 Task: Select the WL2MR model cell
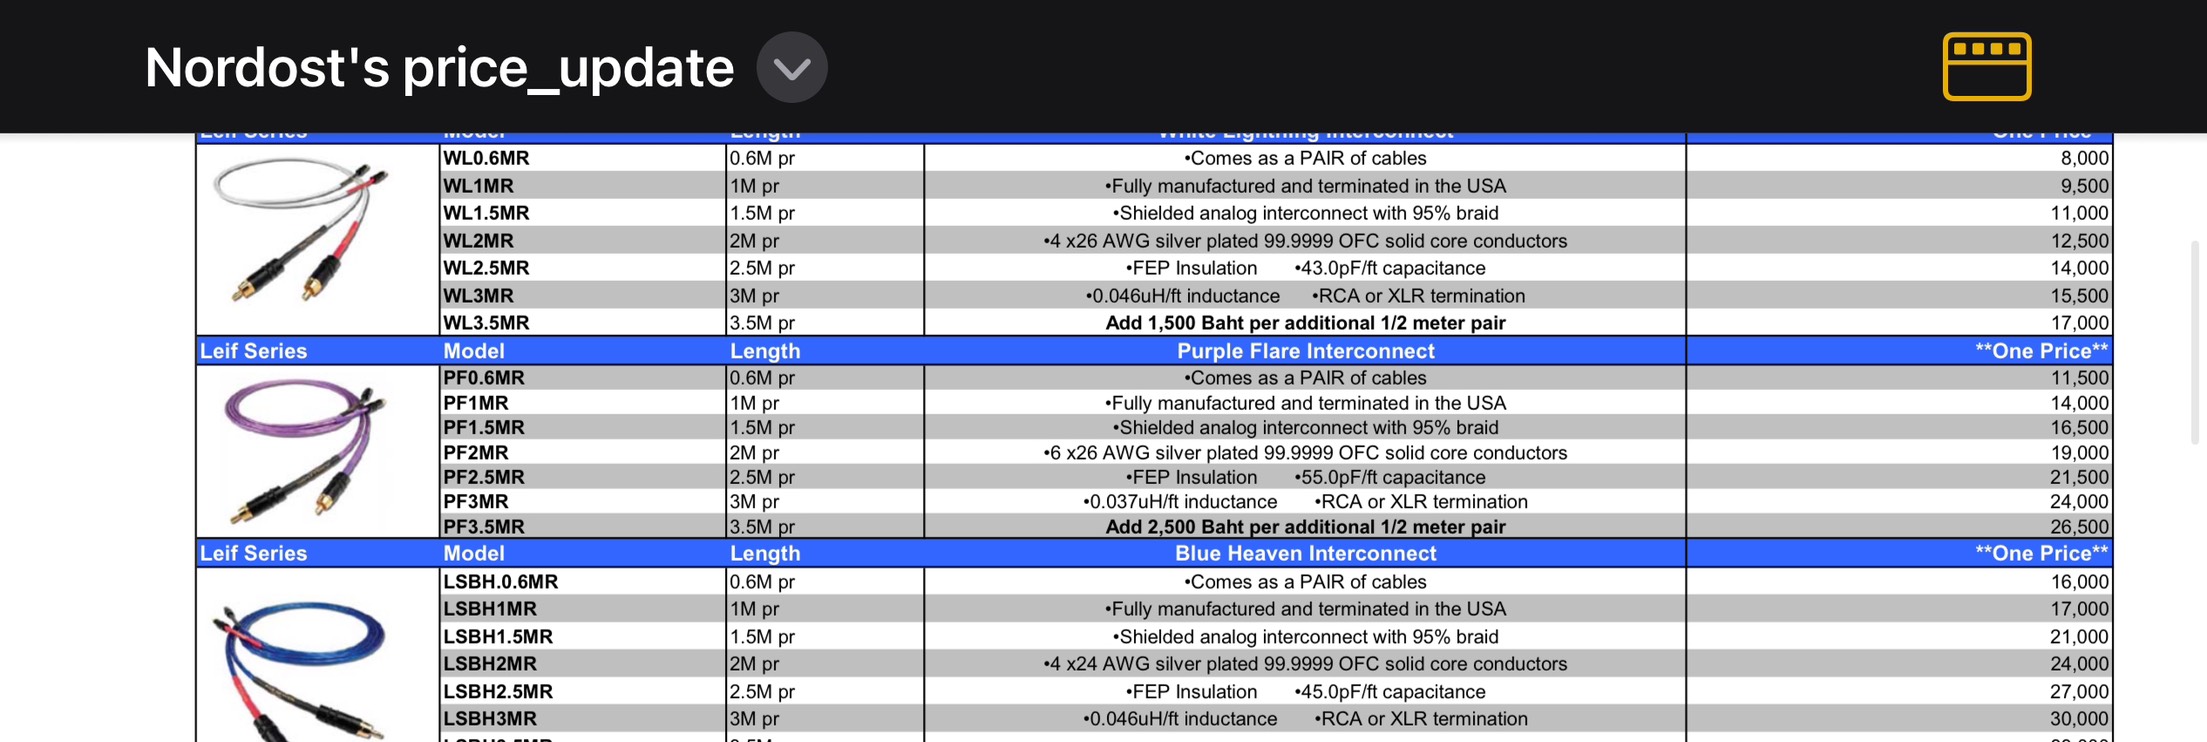click(x=582, y=241)
